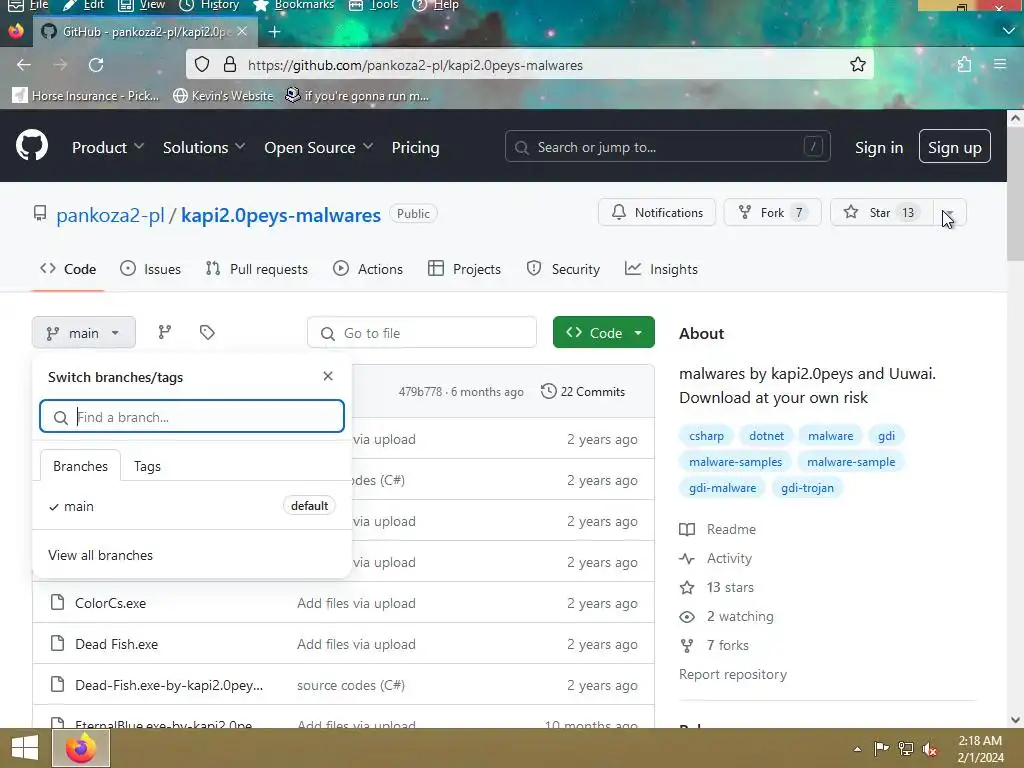Click the Firefox taskbar icon
This screenshot has width=1024, height=768.
81,748
